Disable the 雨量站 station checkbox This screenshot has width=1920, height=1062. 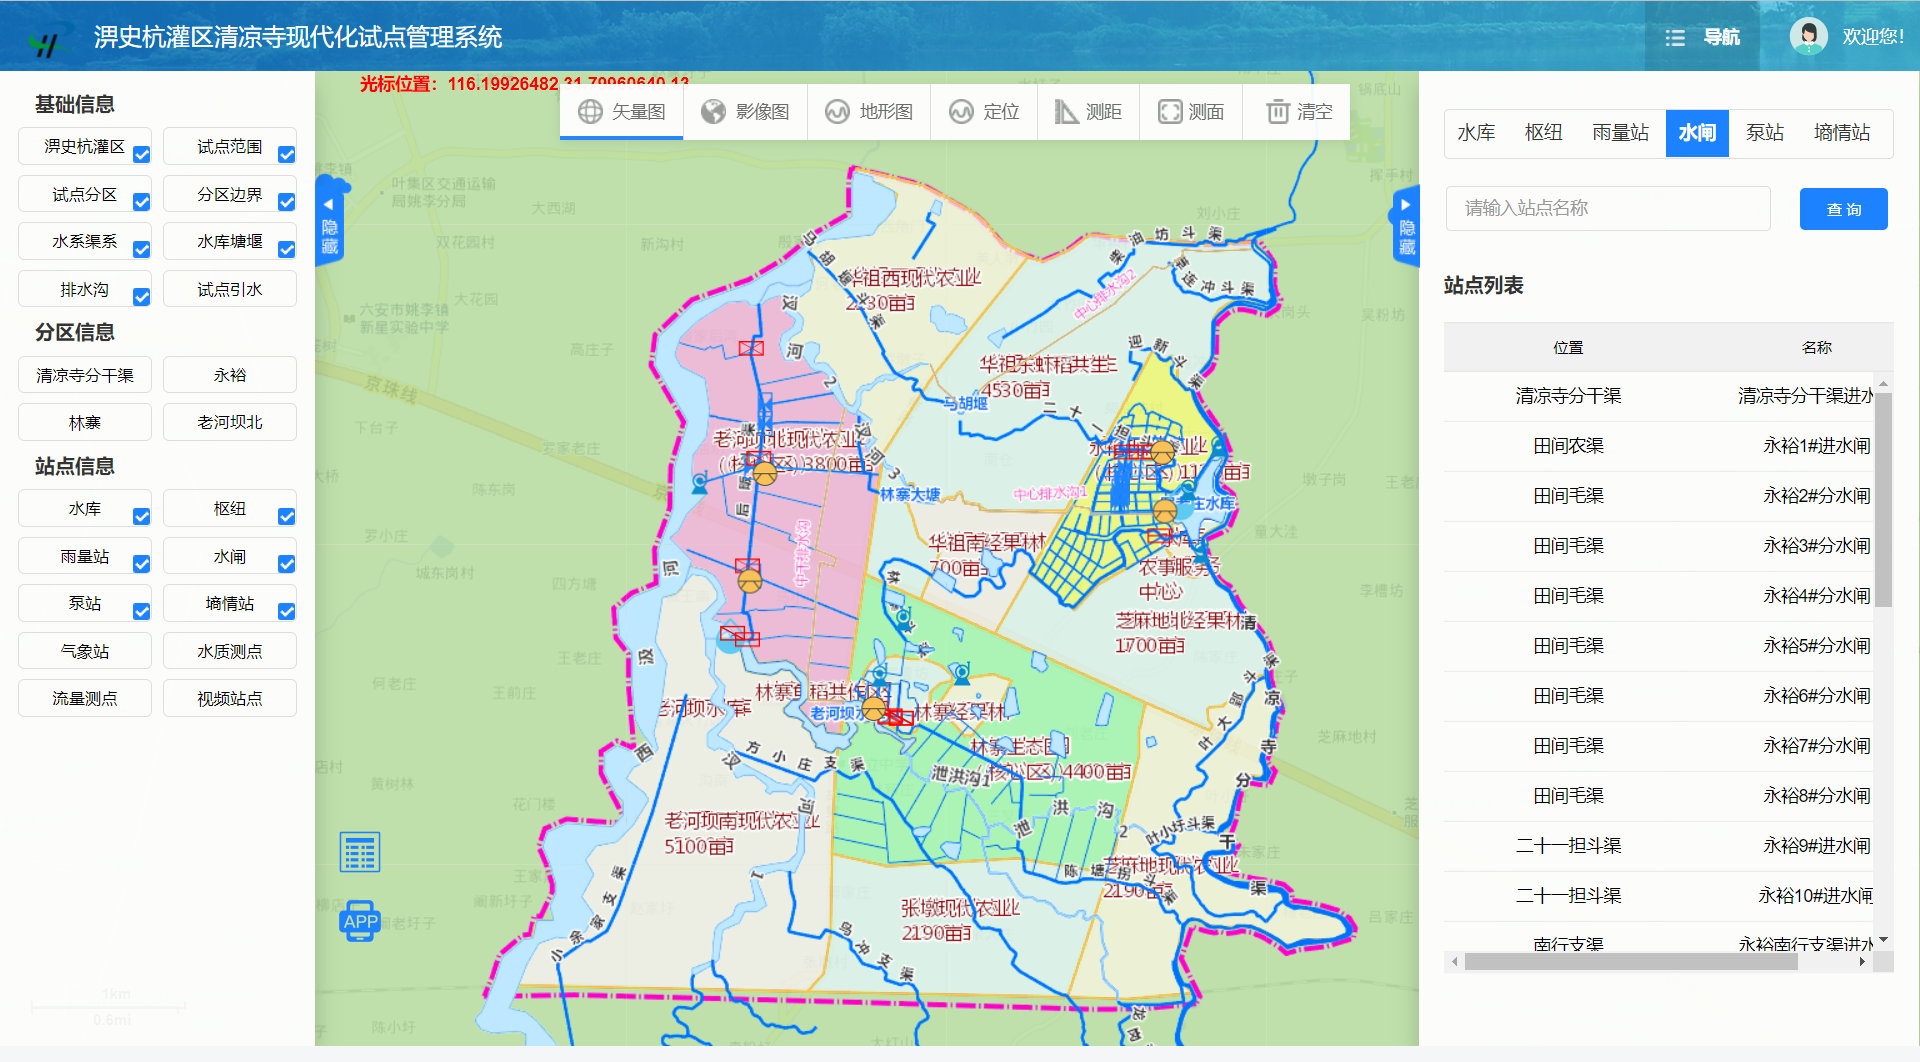pos(142,565)
